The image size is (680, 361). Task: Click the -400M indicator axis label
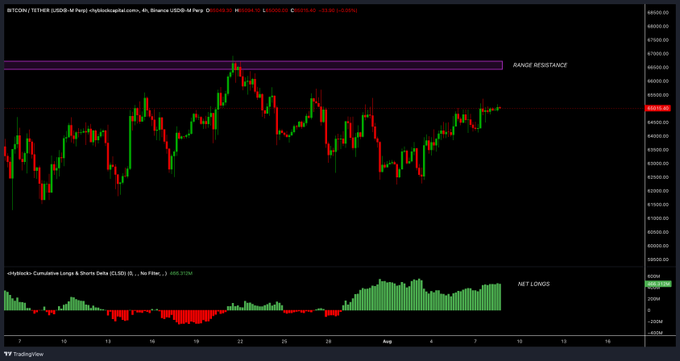[654, 333]
